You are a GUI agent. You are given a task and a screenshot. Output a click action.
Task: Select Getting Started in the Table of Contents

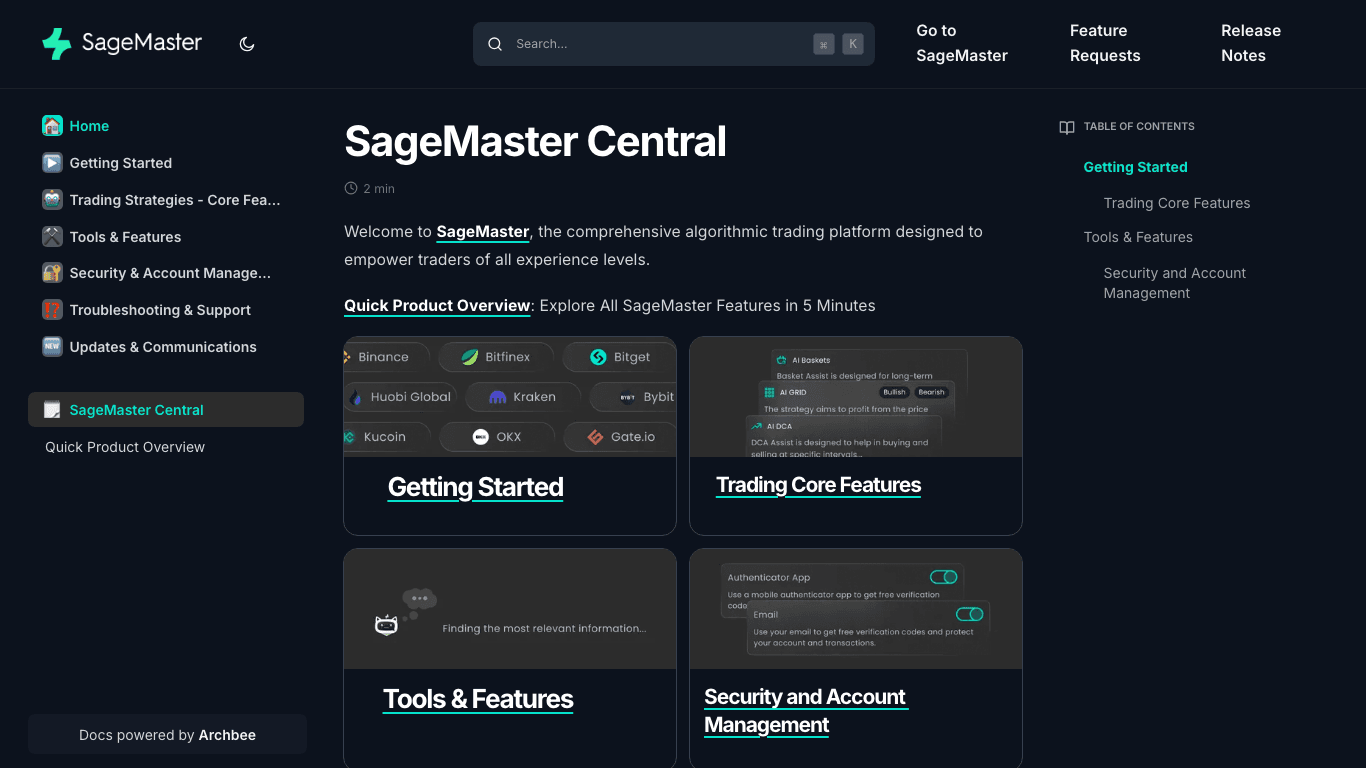point(1135,167)
